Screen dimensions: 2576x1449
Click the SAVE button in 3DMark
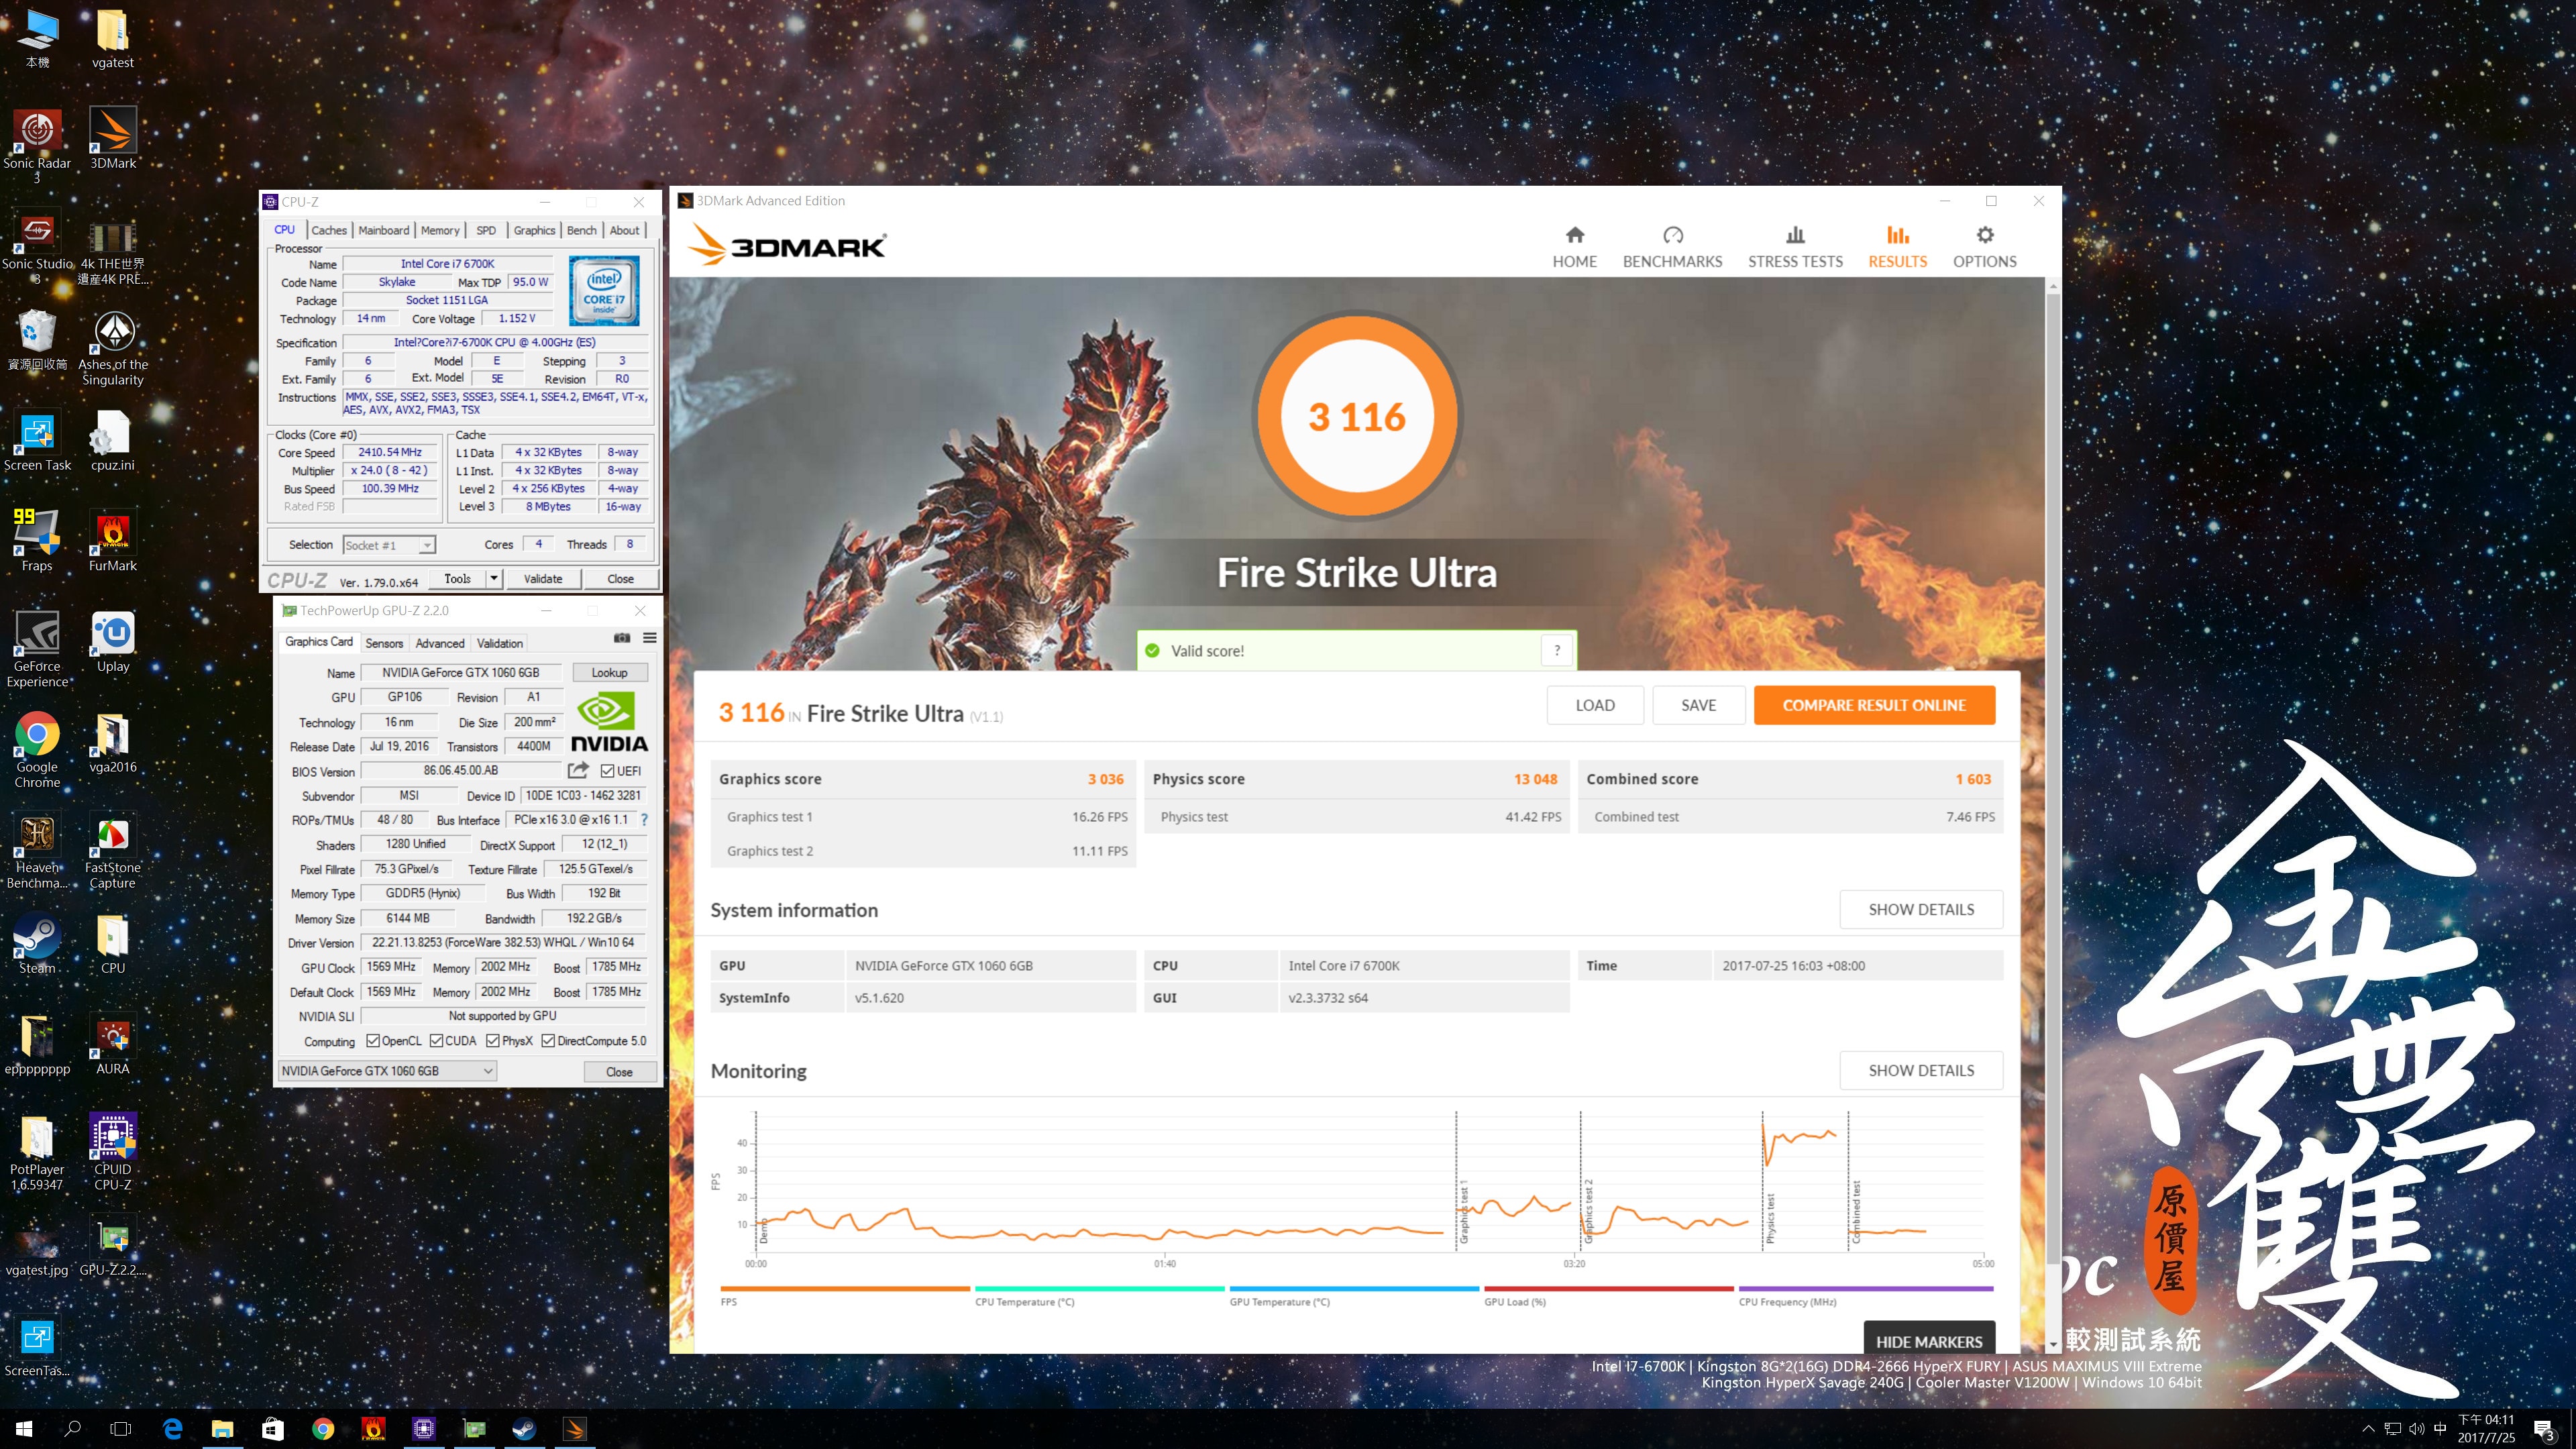1698,705
